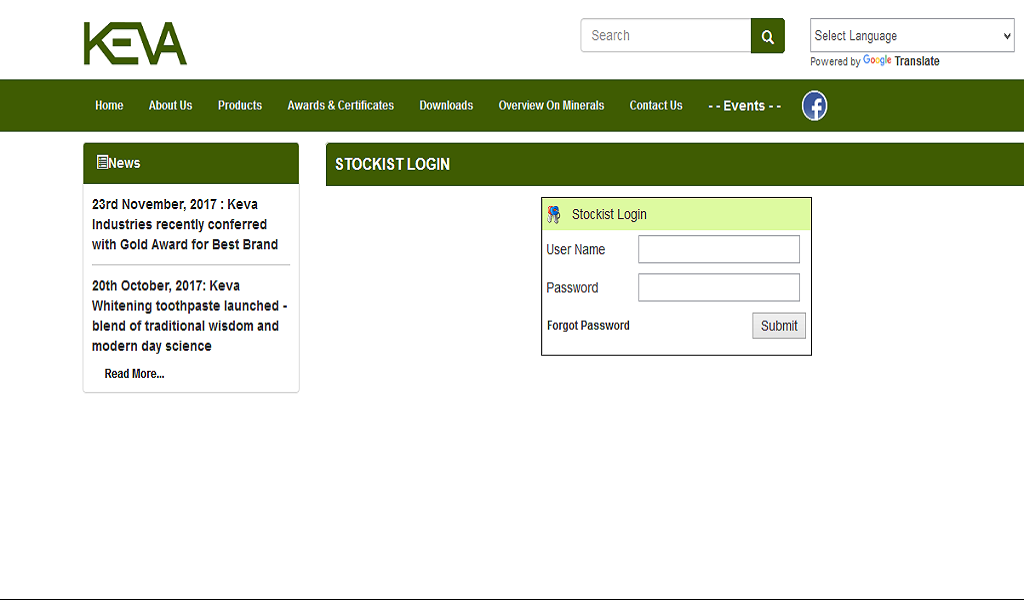The width and height of the screenshot is (1024, 600).
Task: Open Overview On Minerals page
Action: [551, 105]
